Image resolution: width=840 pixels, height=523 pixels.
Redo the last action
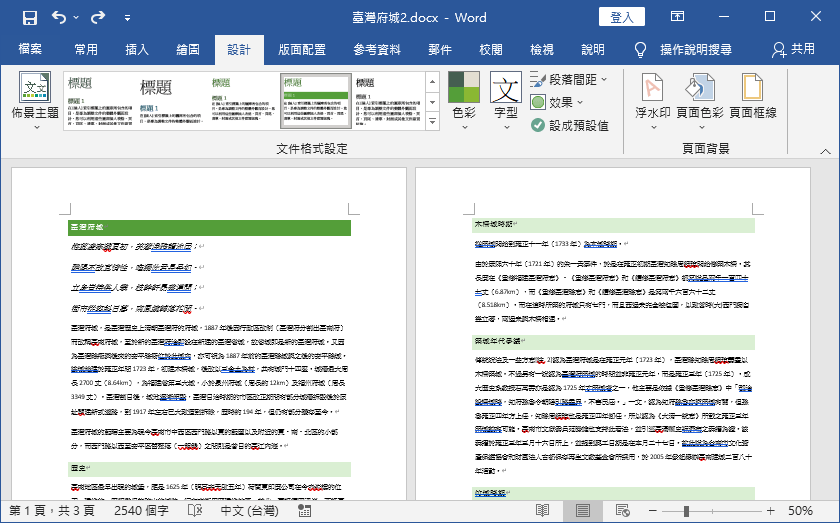coord(98,18)
